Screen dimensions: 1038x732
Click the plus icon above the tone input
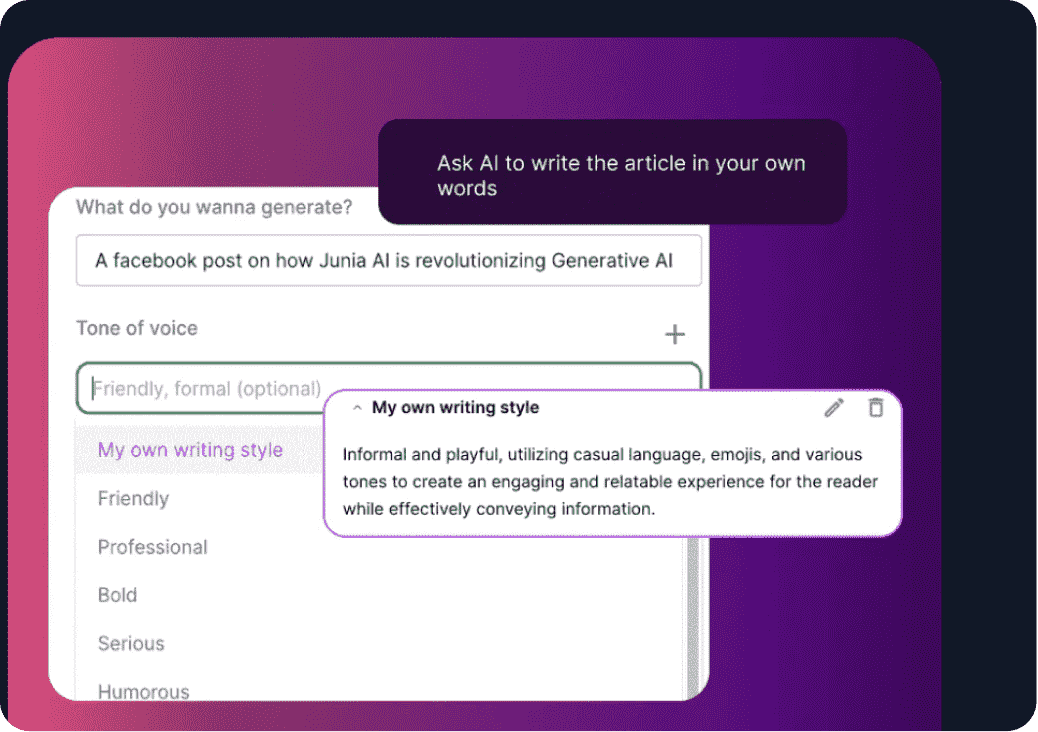(x=675, y=334)
